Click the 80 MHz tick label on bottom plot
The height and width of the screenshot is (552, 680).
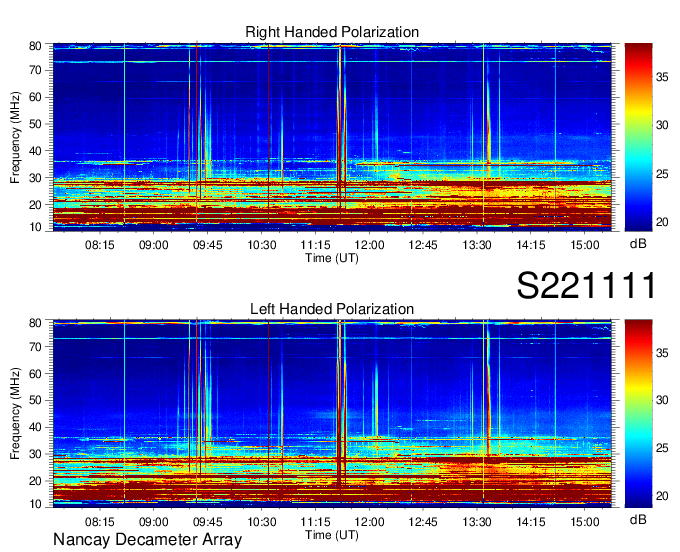click(35, 323)
